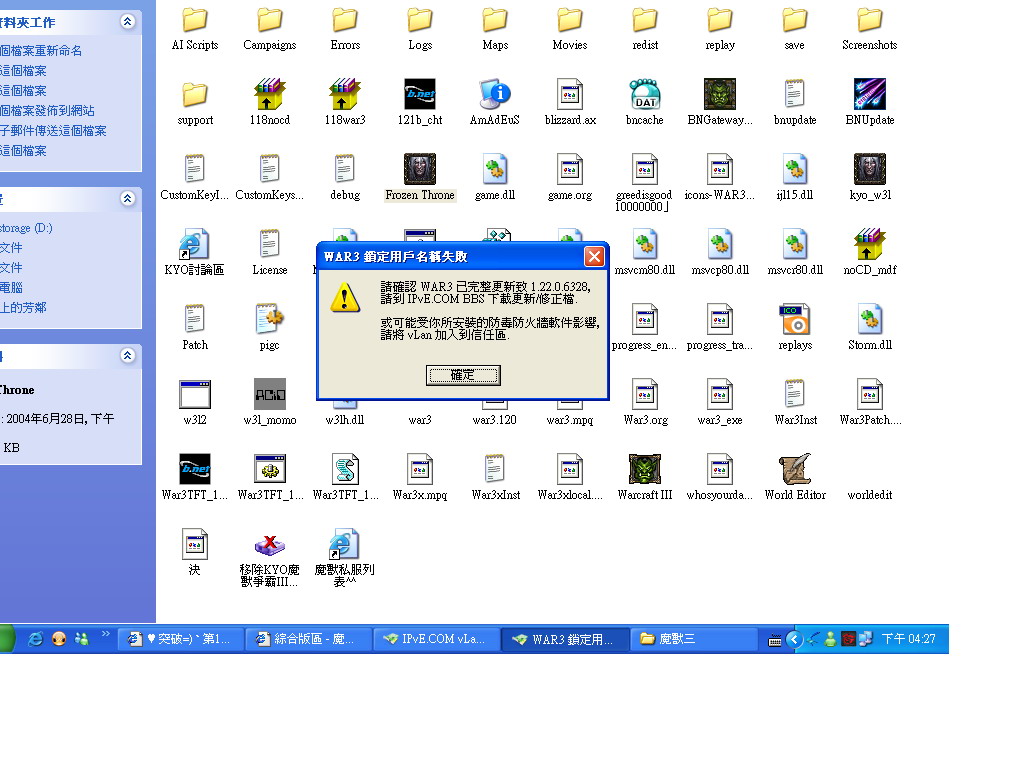
Task: Select the replays ICO icon
Action: click(x=795, y=319)
